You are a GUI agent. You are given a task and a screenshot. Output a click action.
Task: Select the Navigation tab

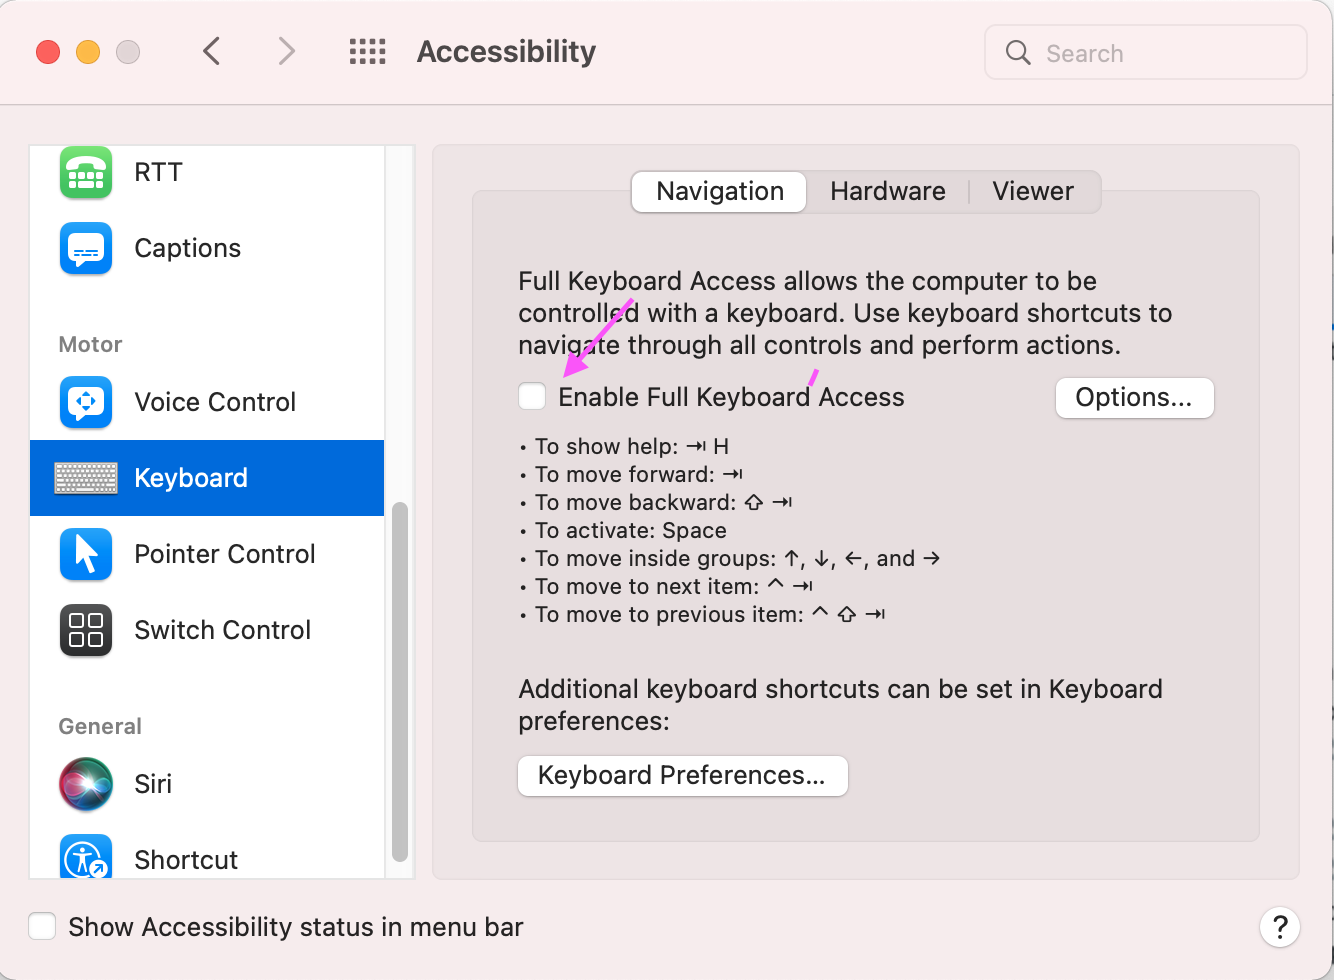(720, 191)
